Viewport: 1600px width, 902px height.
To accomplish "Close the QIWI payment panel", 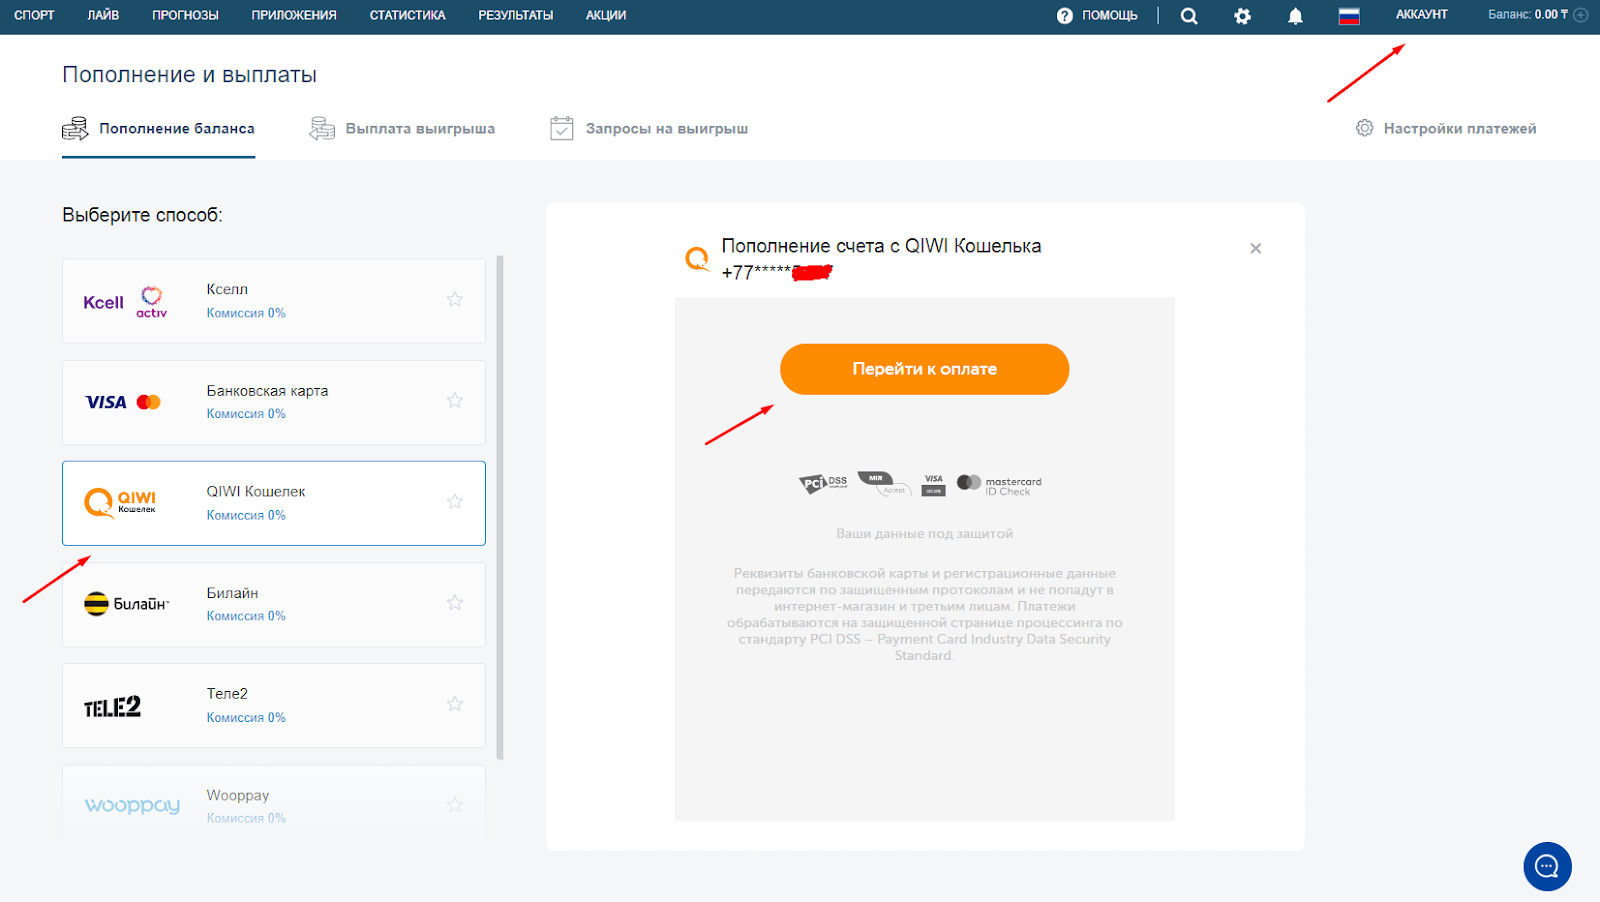I will point(1256,248).
